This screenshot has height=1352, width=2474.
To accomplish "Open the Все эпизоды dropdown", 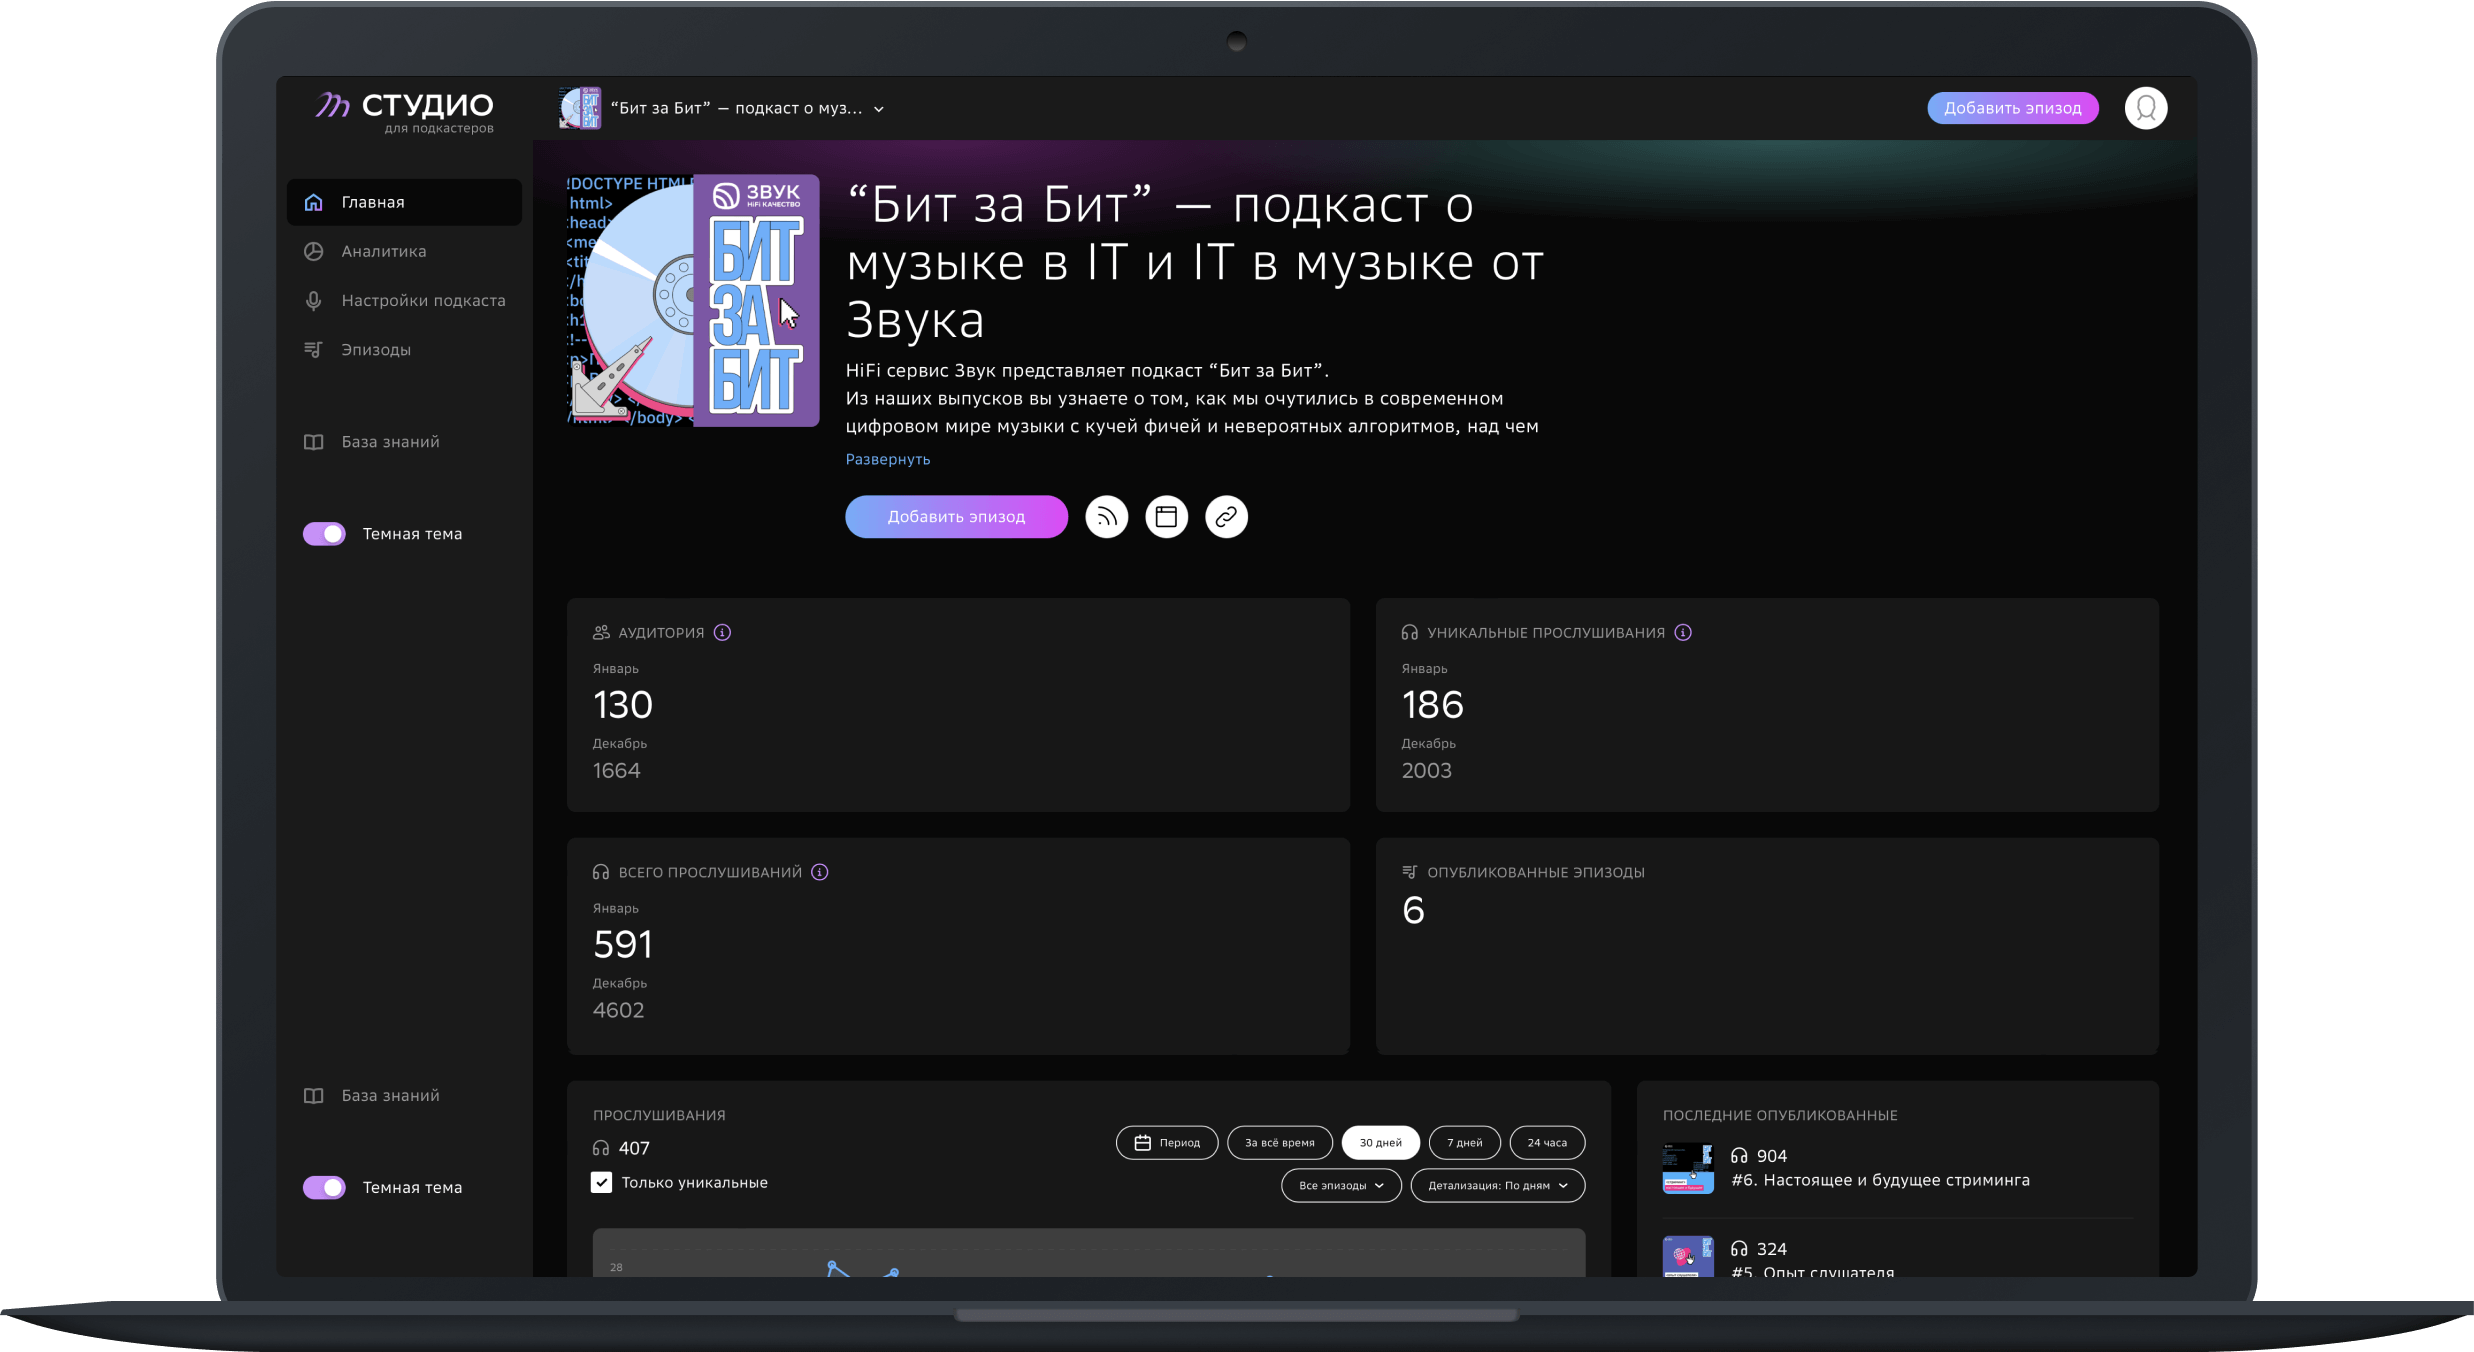I will coord(1341,1185).
